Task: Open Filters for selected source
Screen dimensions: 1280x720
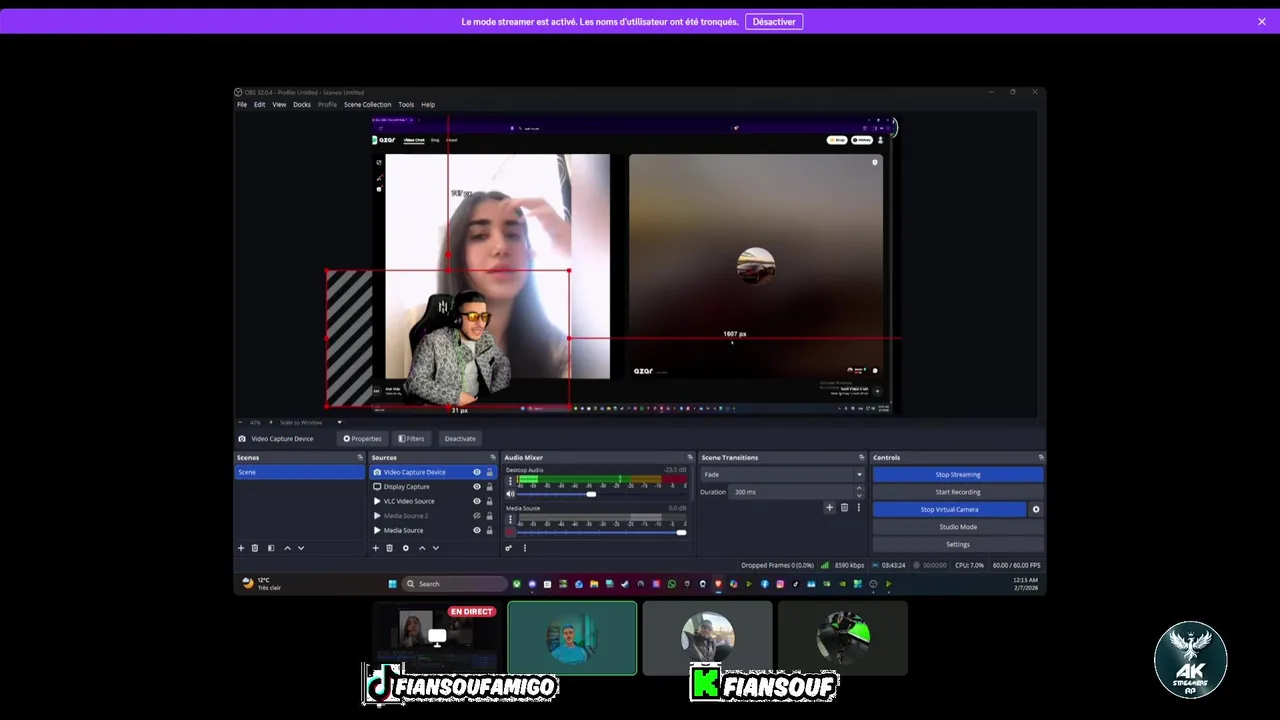Action: click(x=411, y=438)
